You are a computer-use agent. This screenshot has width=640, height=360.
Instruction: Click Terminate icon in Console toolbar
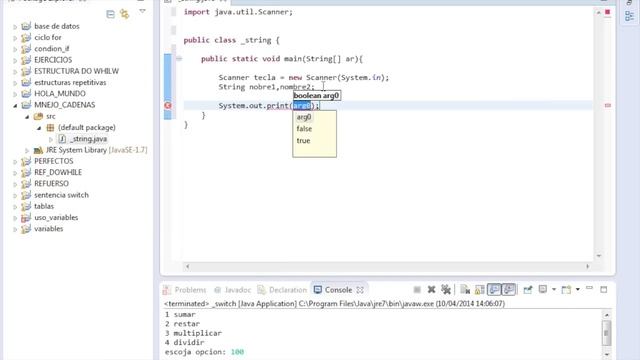point(417,290)
